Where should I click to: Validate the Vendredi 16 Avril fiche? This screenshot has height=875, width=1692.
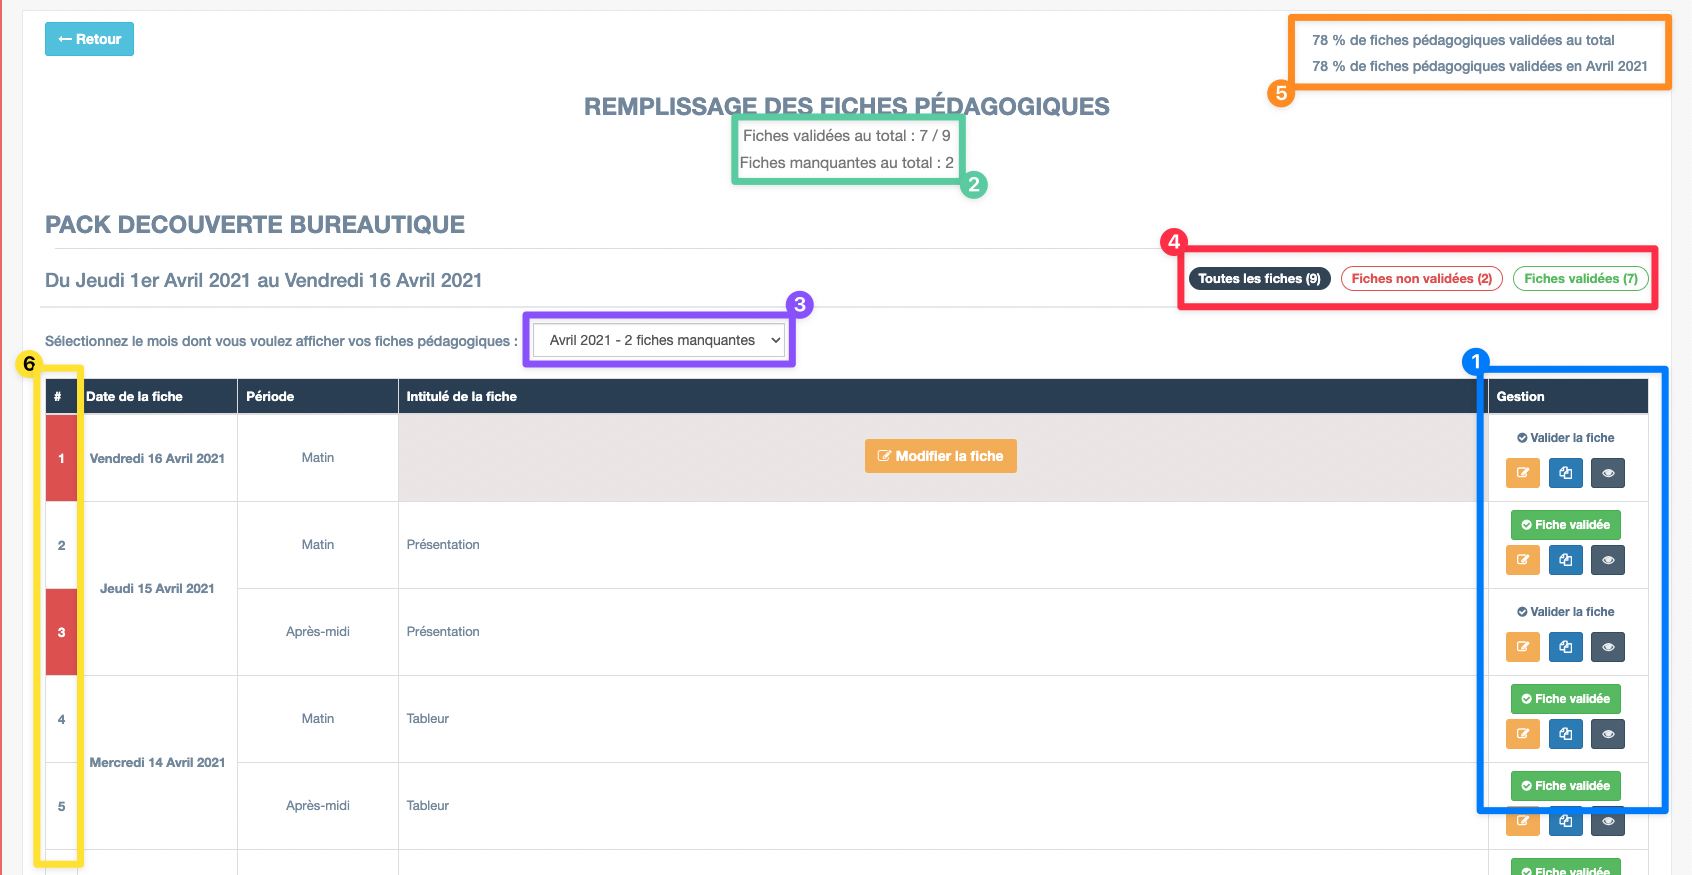click(x=1565, y=438)
